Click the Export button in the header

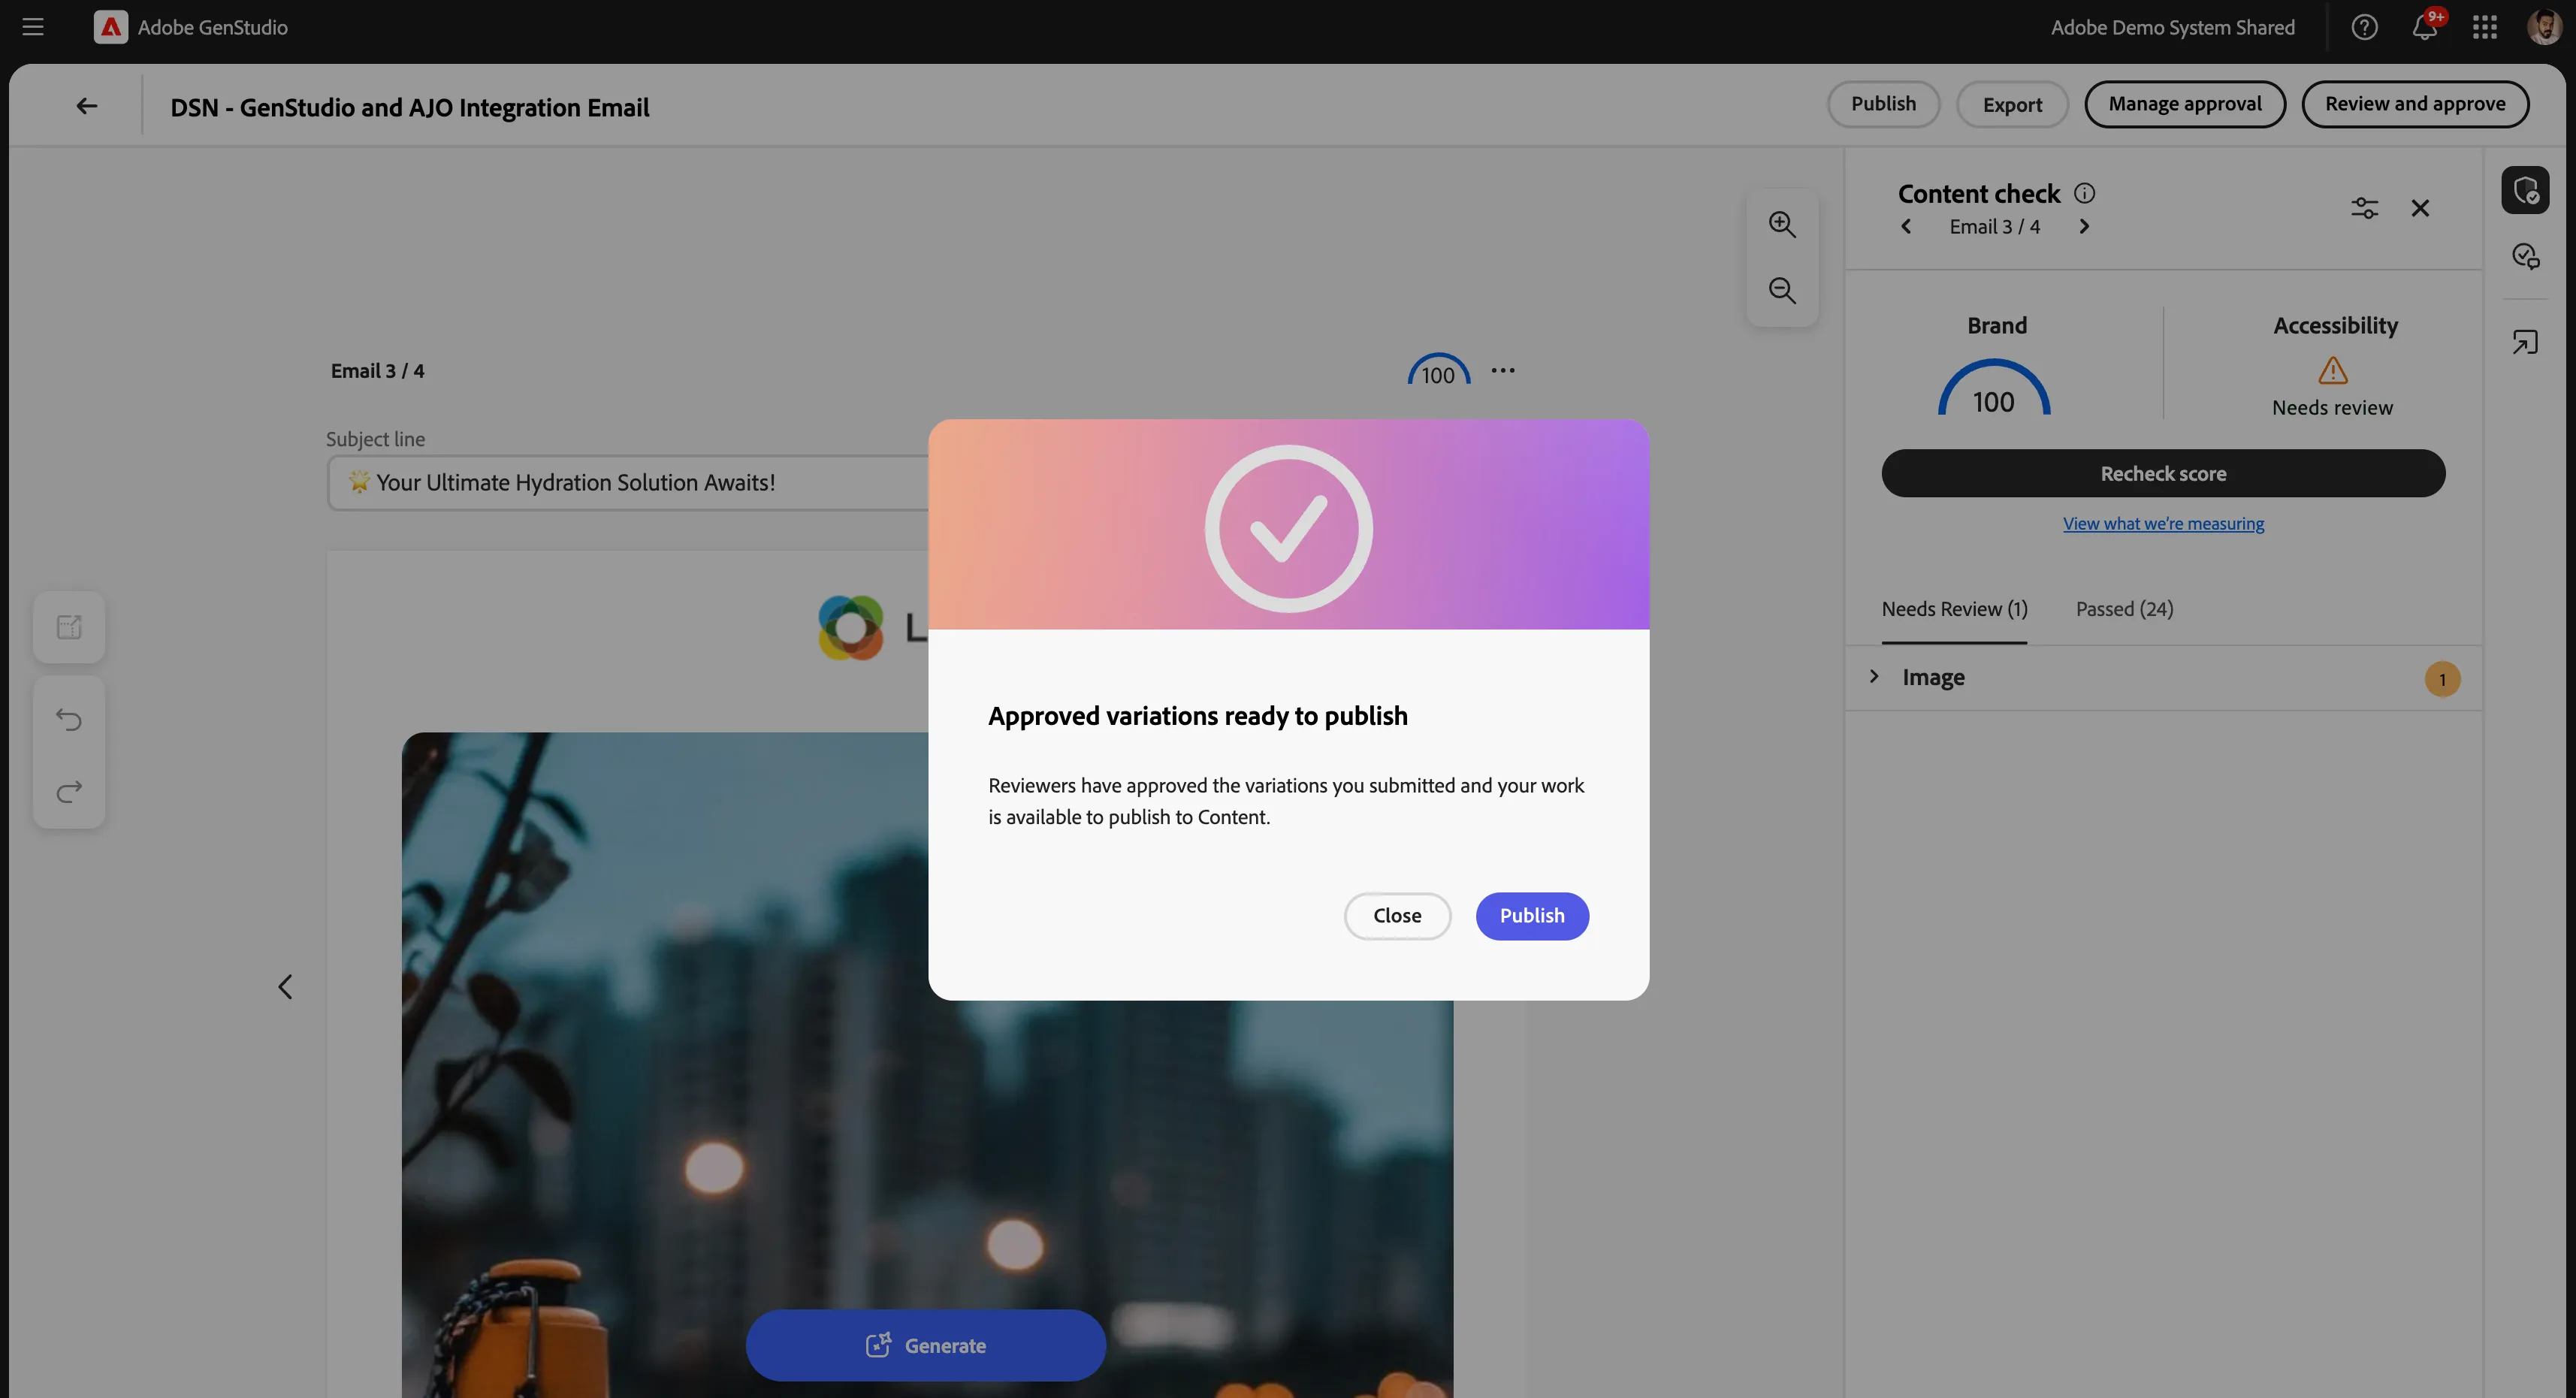(2012, 104)
